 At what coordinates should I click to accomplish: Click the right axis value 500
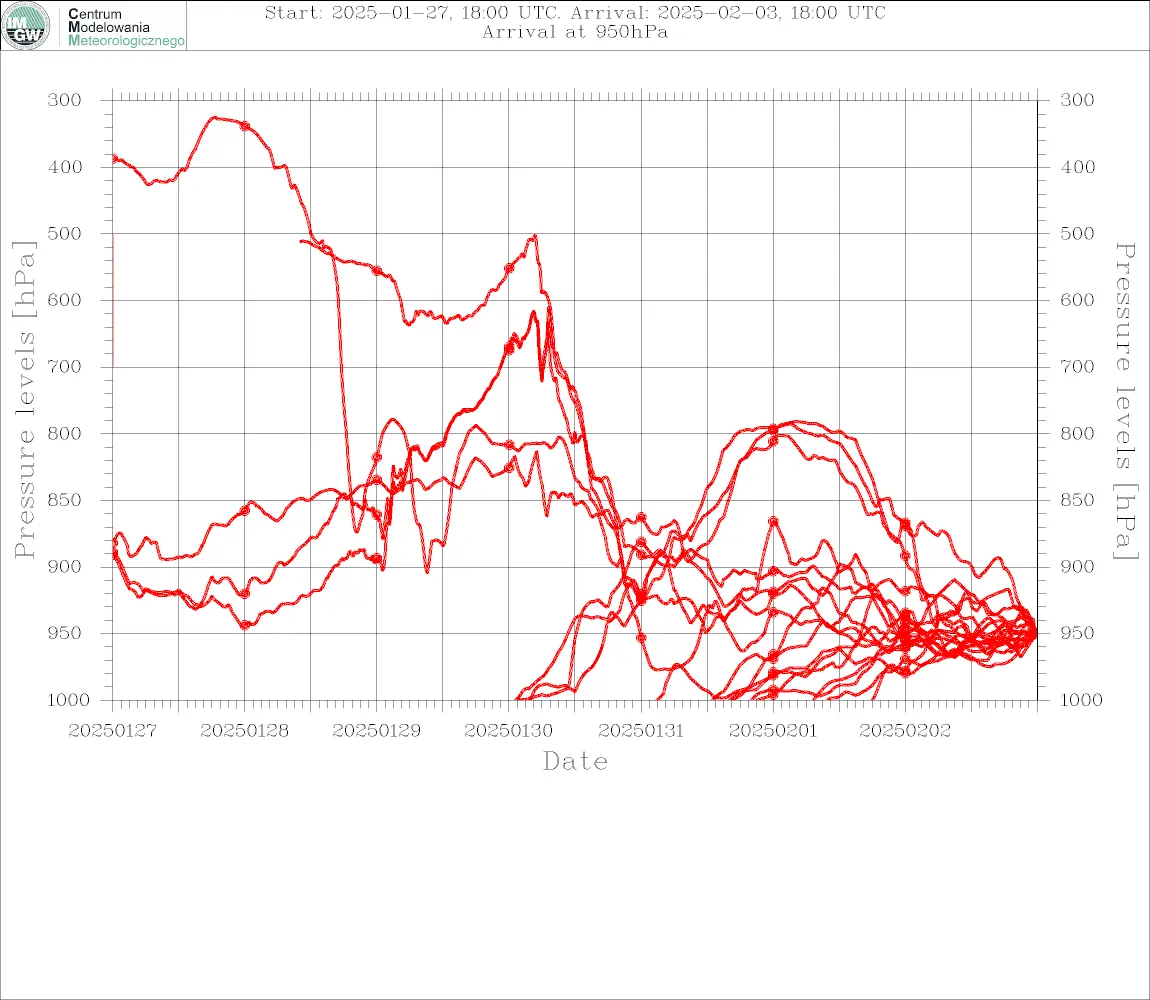1077,233
